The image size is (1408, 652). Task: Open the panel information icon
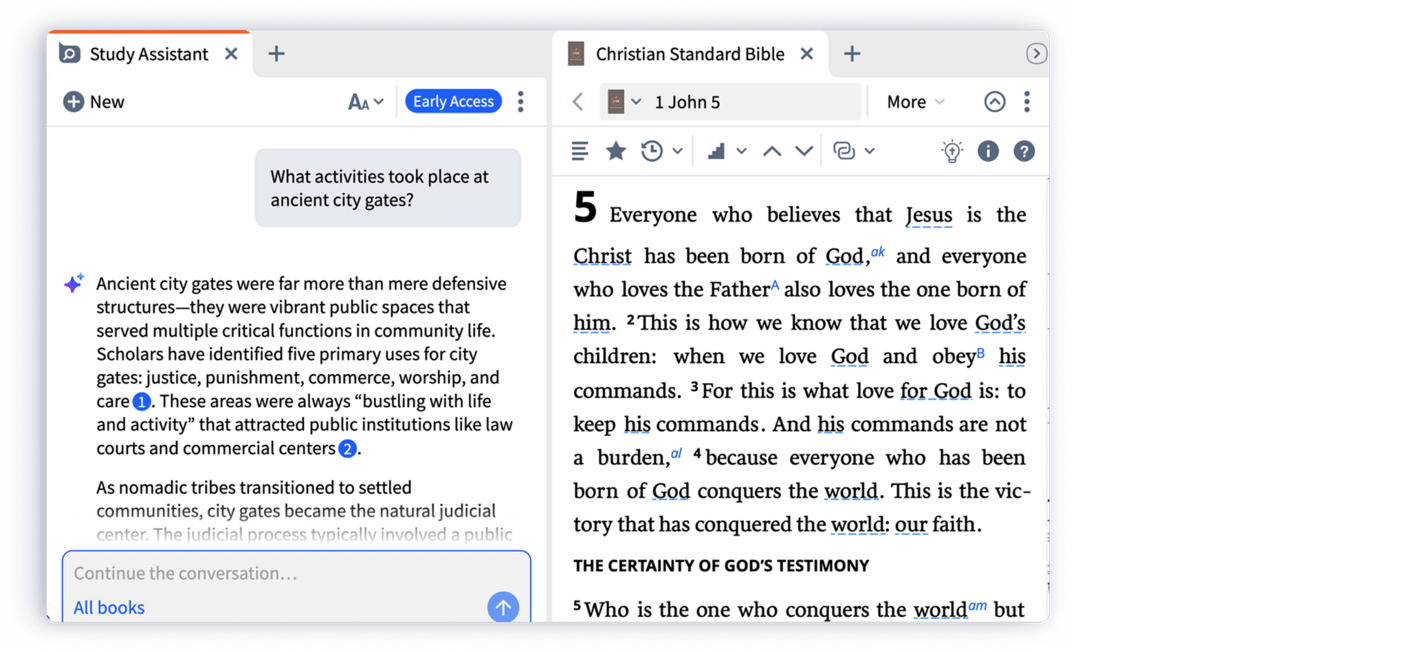988,150
